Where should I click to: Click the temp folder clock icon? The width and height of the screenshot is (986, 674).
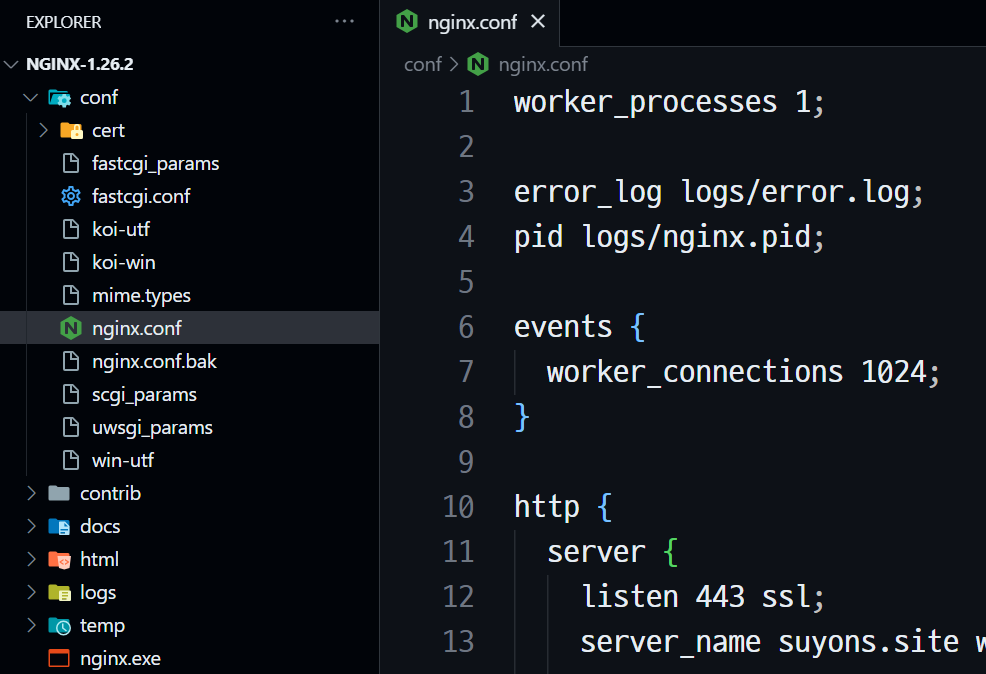pyautogui.click(x=59, y=626)
